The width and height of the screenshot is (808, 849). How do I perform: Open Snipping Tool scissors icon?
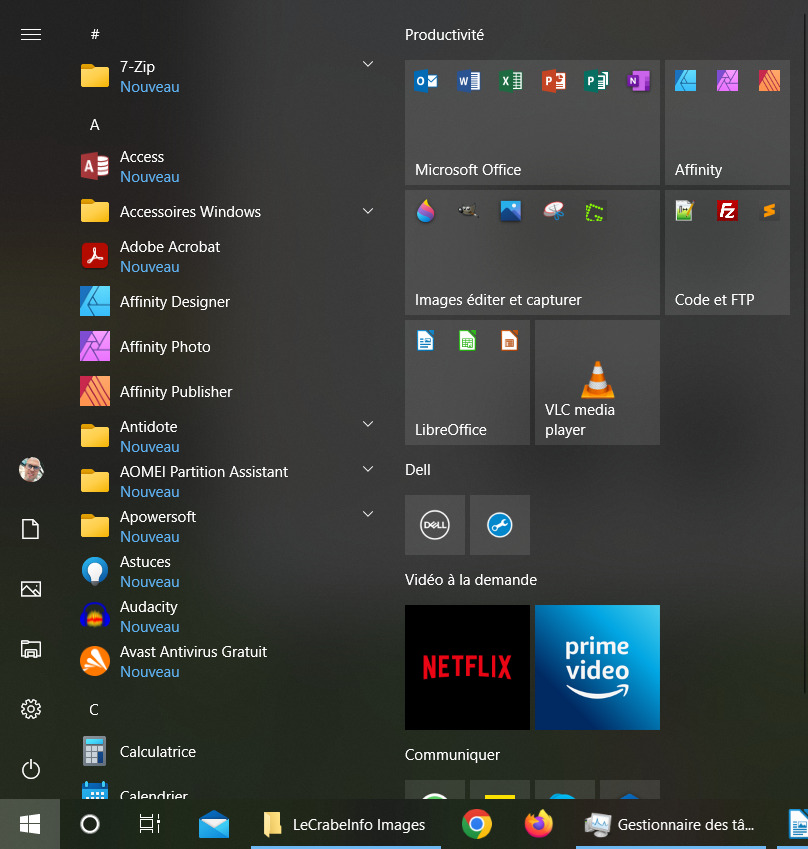[553, 211]
